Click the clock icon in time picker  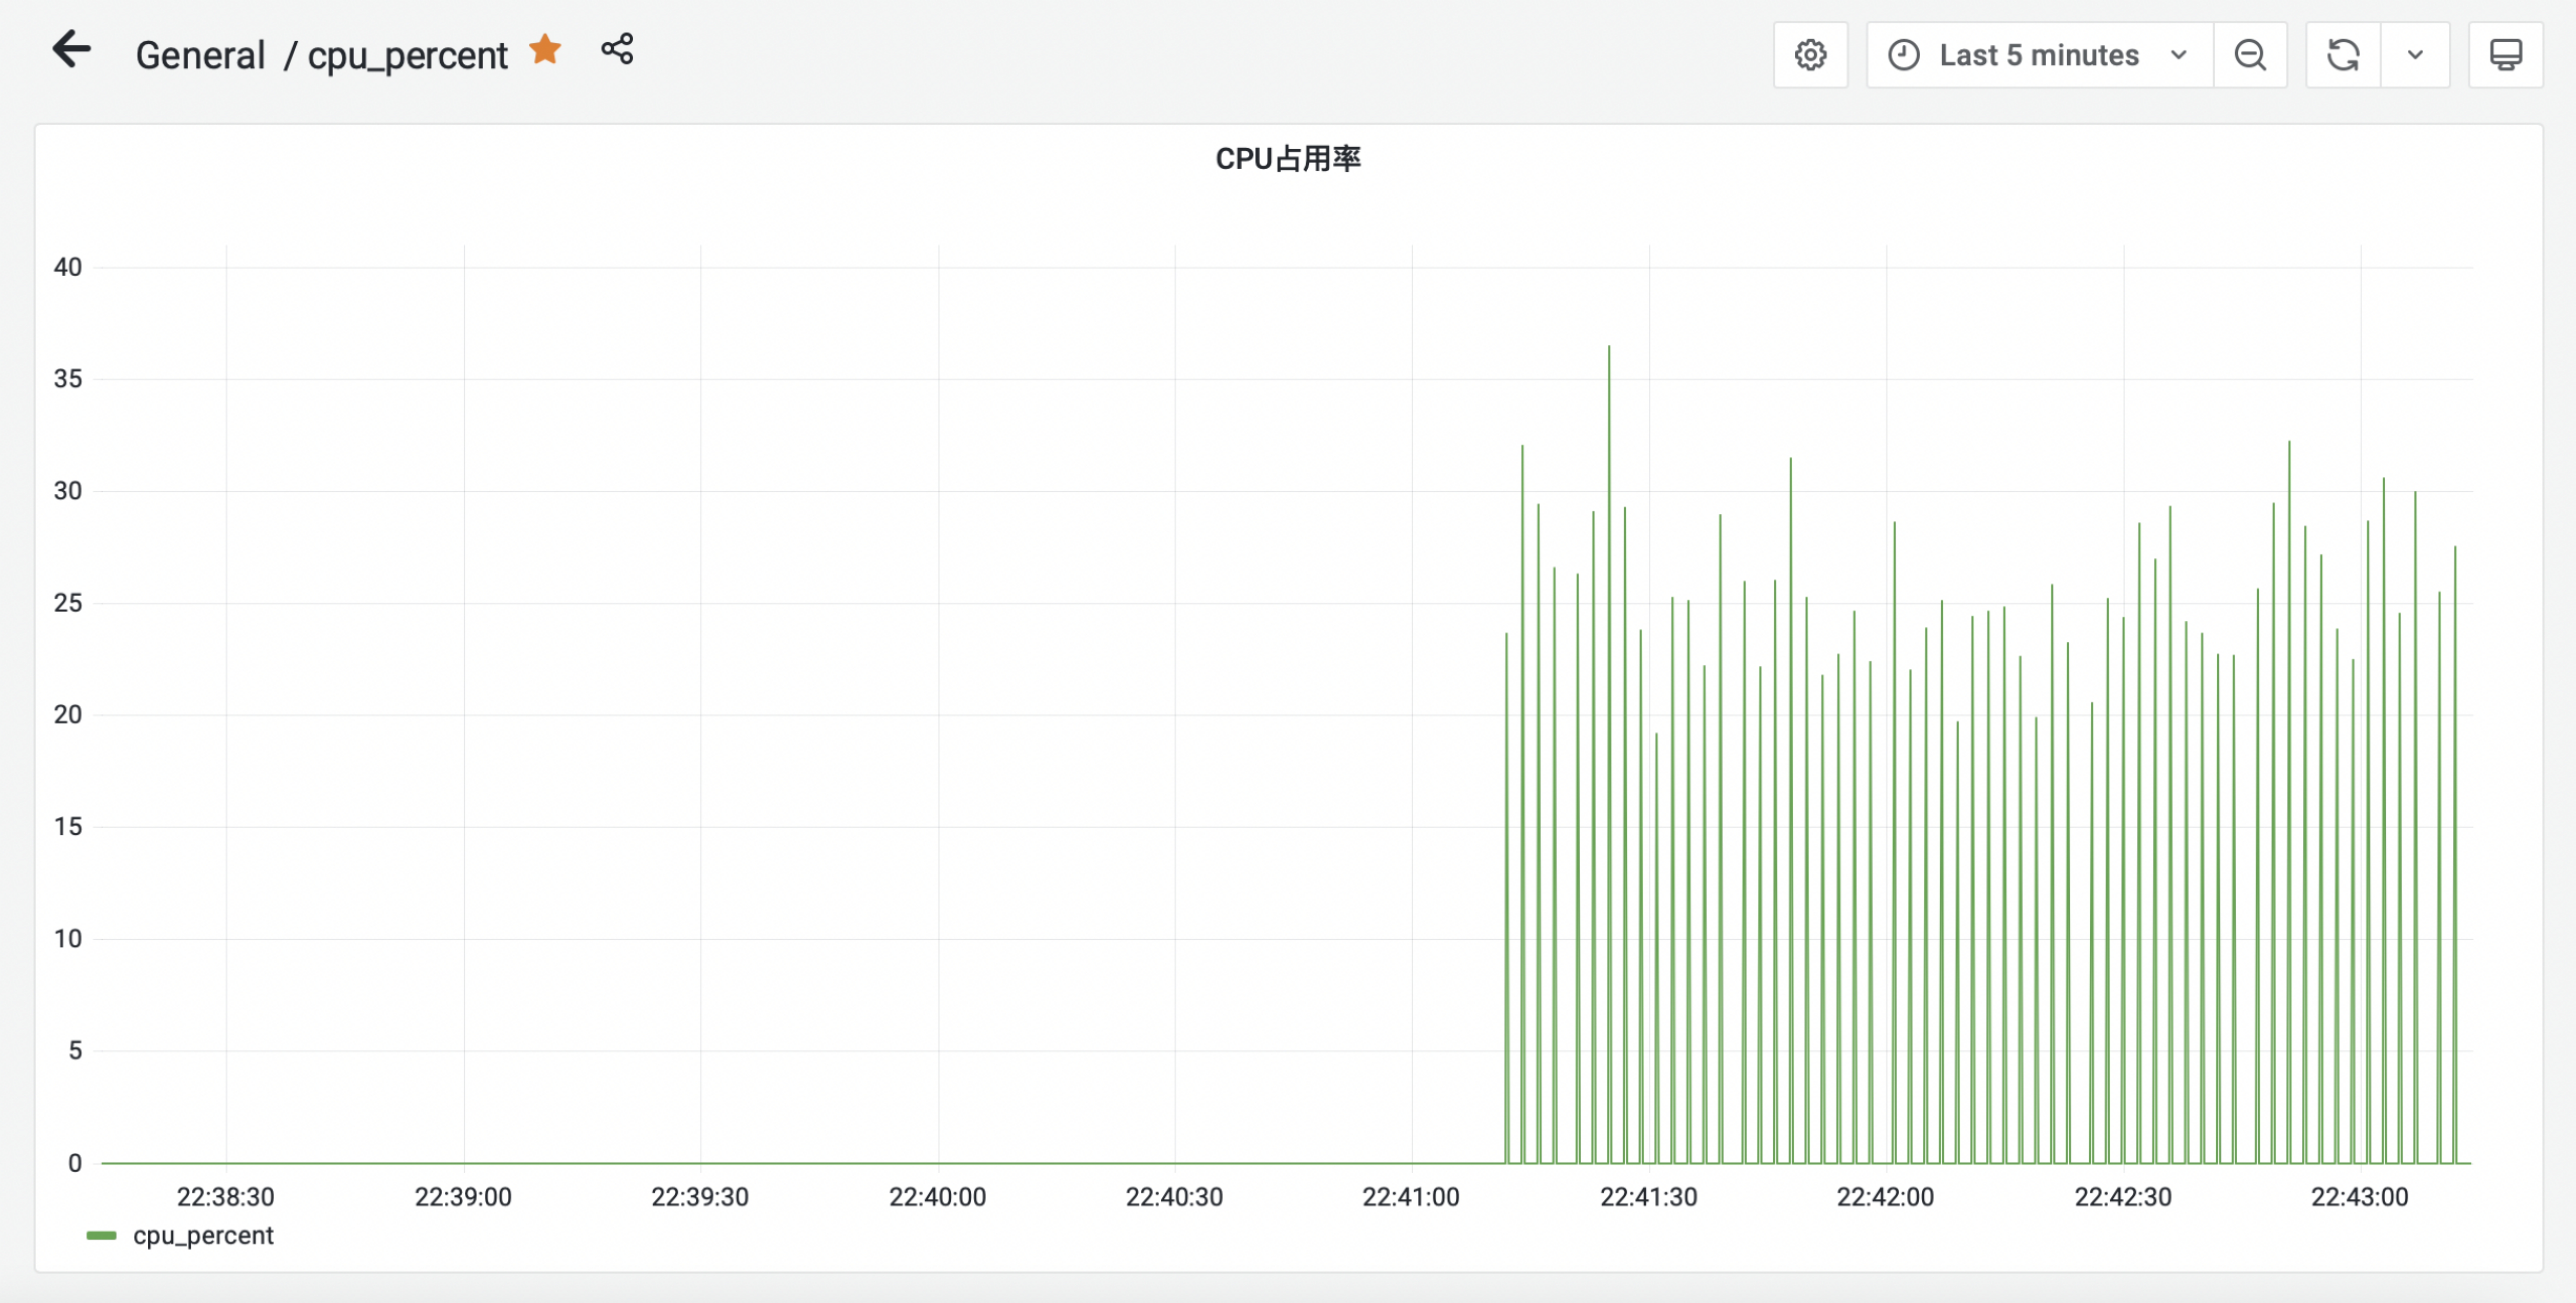pos(1903,55)
